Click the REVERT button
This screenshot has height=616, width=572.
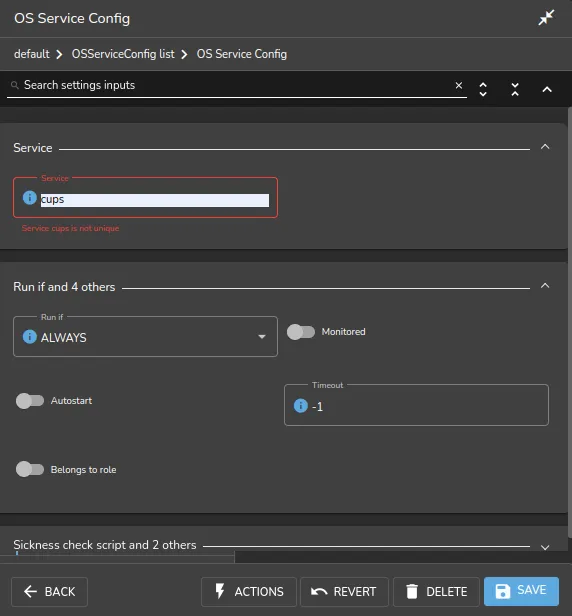(344, 592)
